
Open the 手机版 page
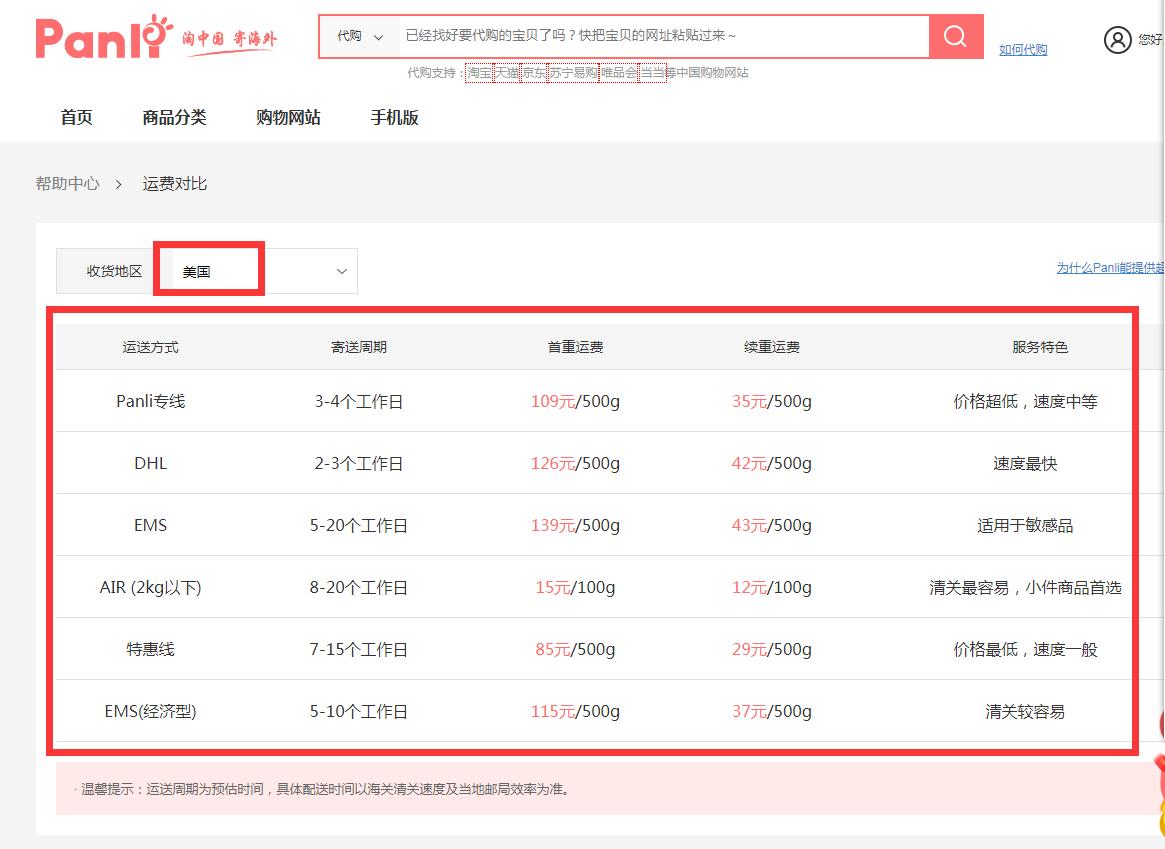pyautogui.click(x=395, y=117)
